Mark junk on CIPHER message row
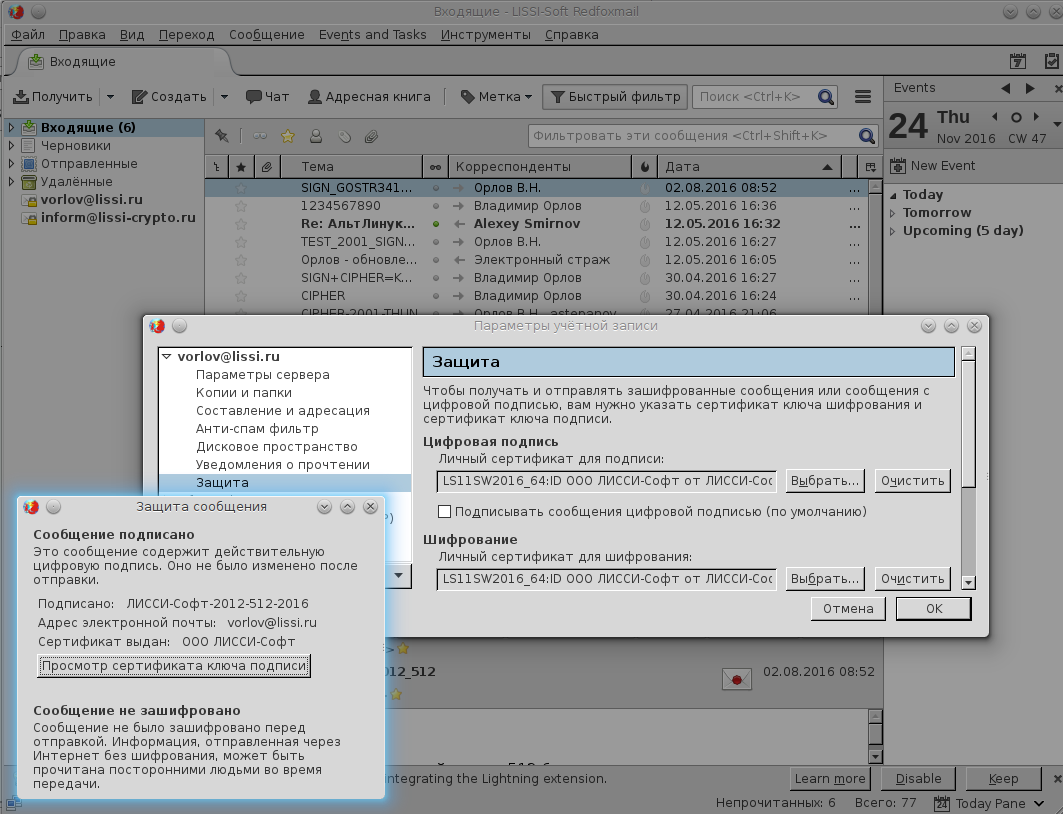1063x814 pixels. point(645,296)
